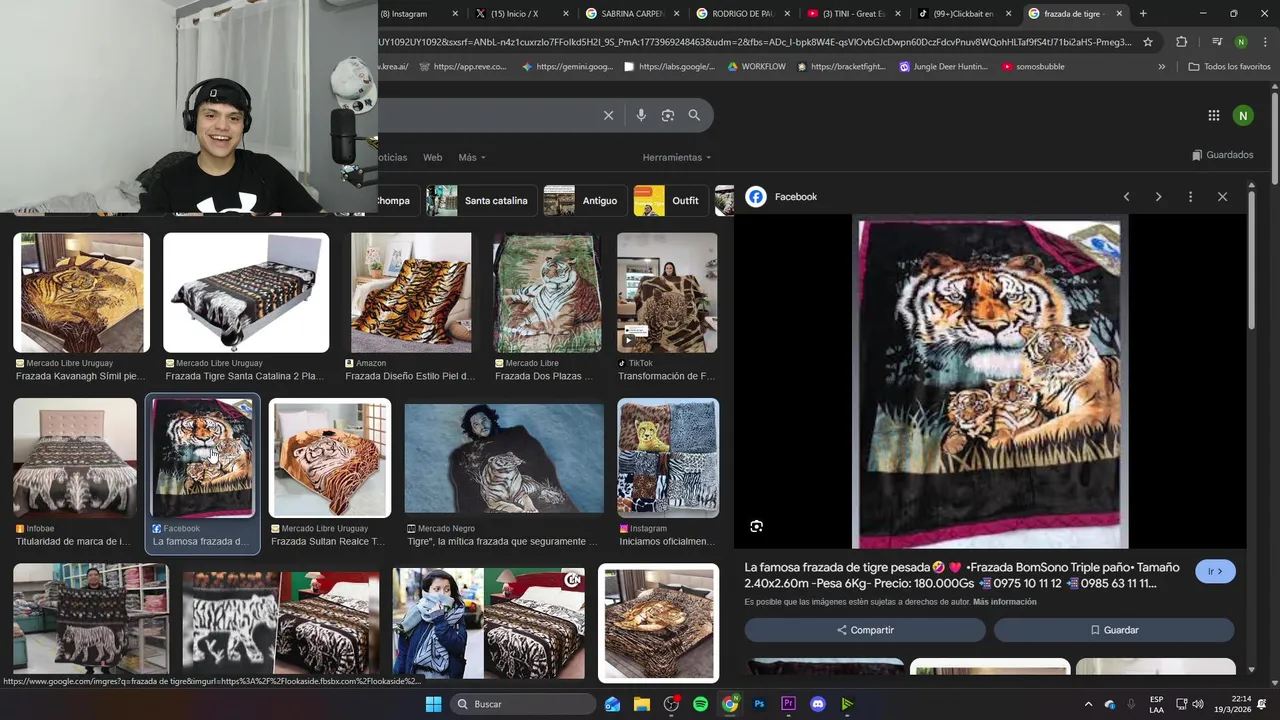Open a new browser tab
The height and width of the screenshot is (720, 1280).
[1143, 14]
